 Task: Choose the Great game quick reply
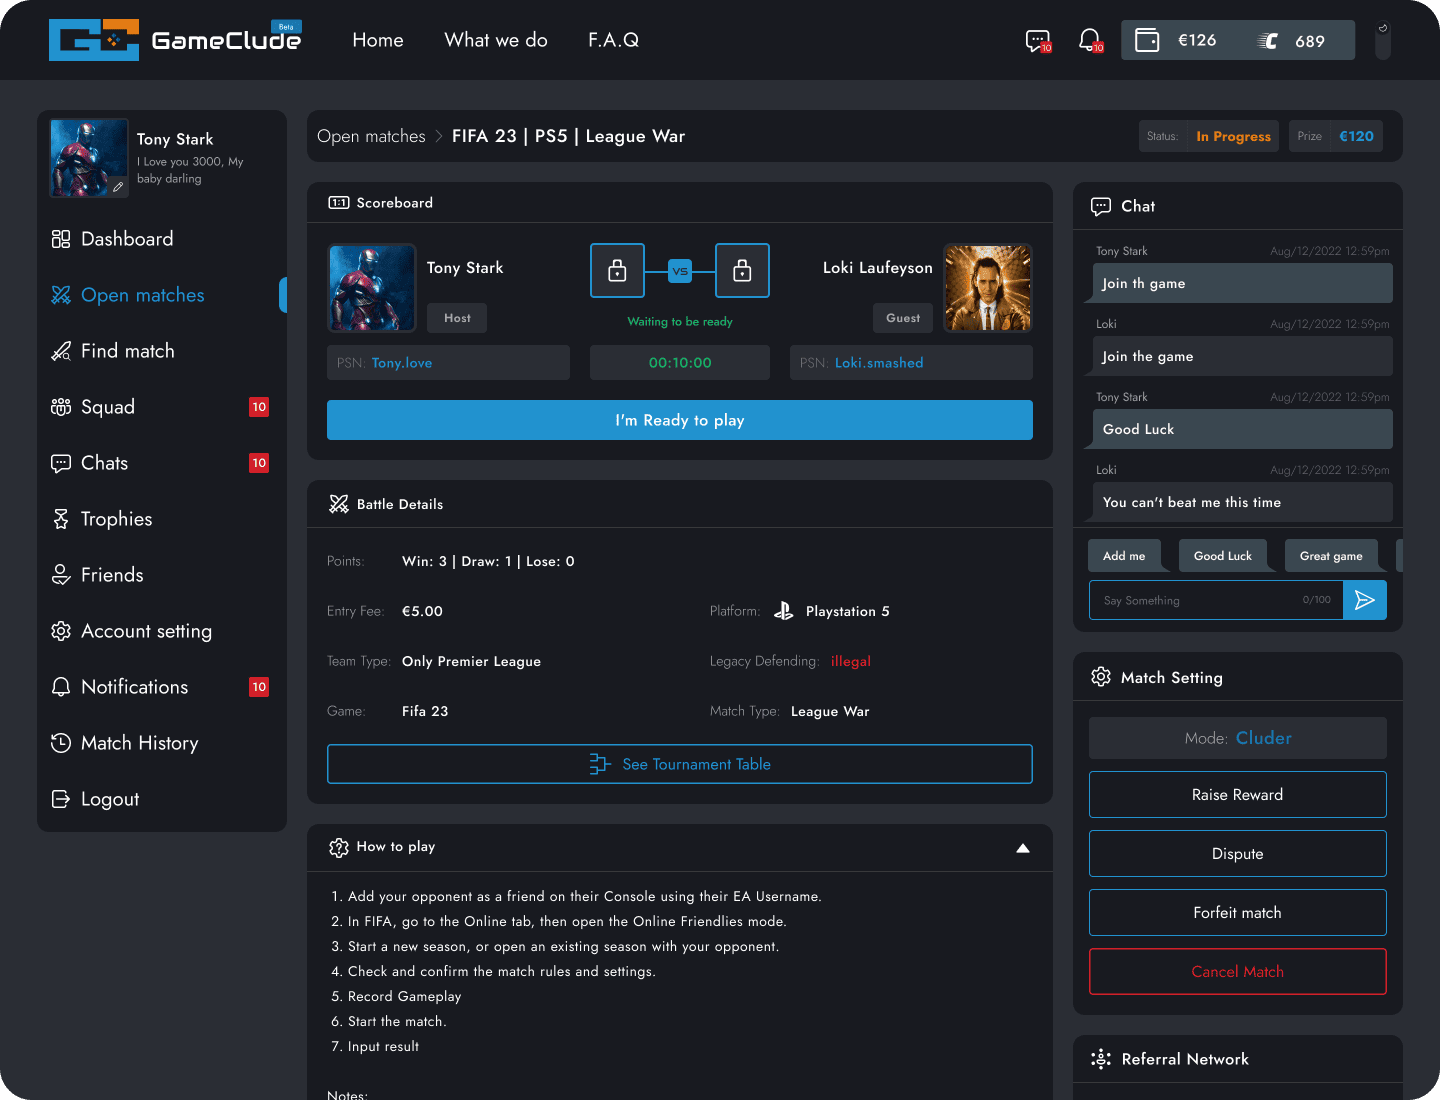click(x=1331, y=556)
